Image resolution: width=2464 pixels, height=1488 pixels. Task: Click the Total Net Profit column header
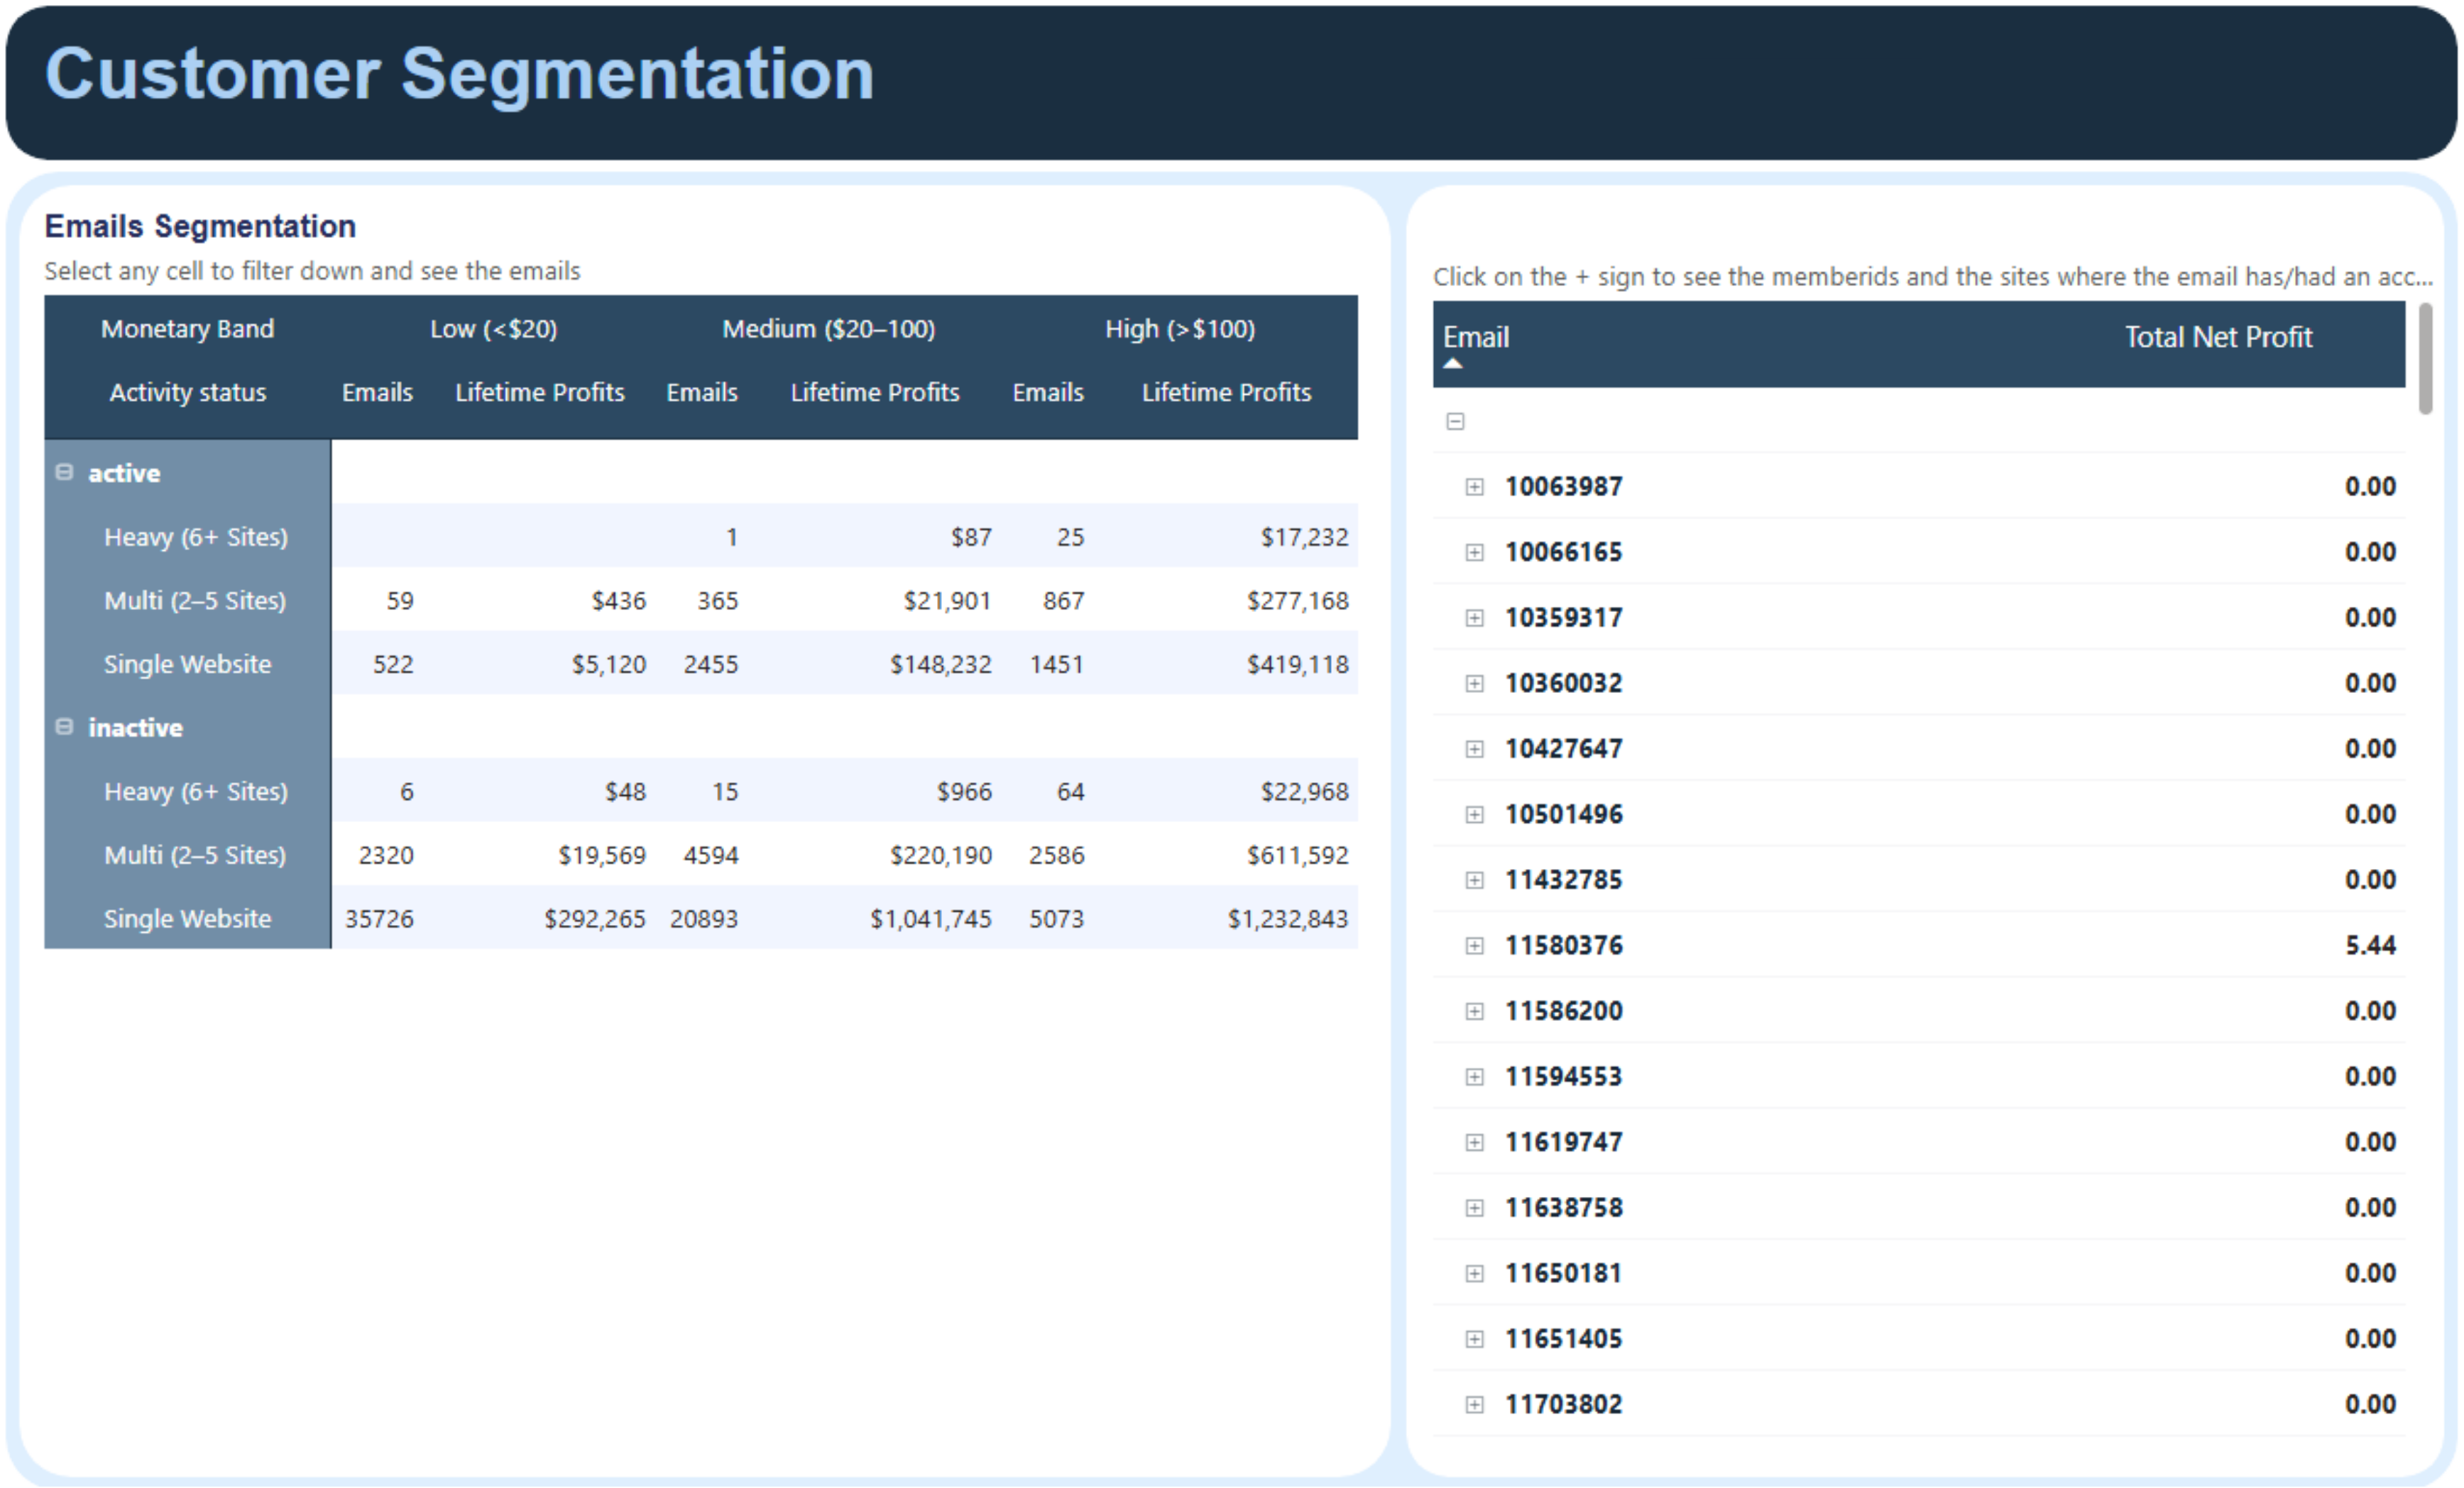pos(2218,337)
